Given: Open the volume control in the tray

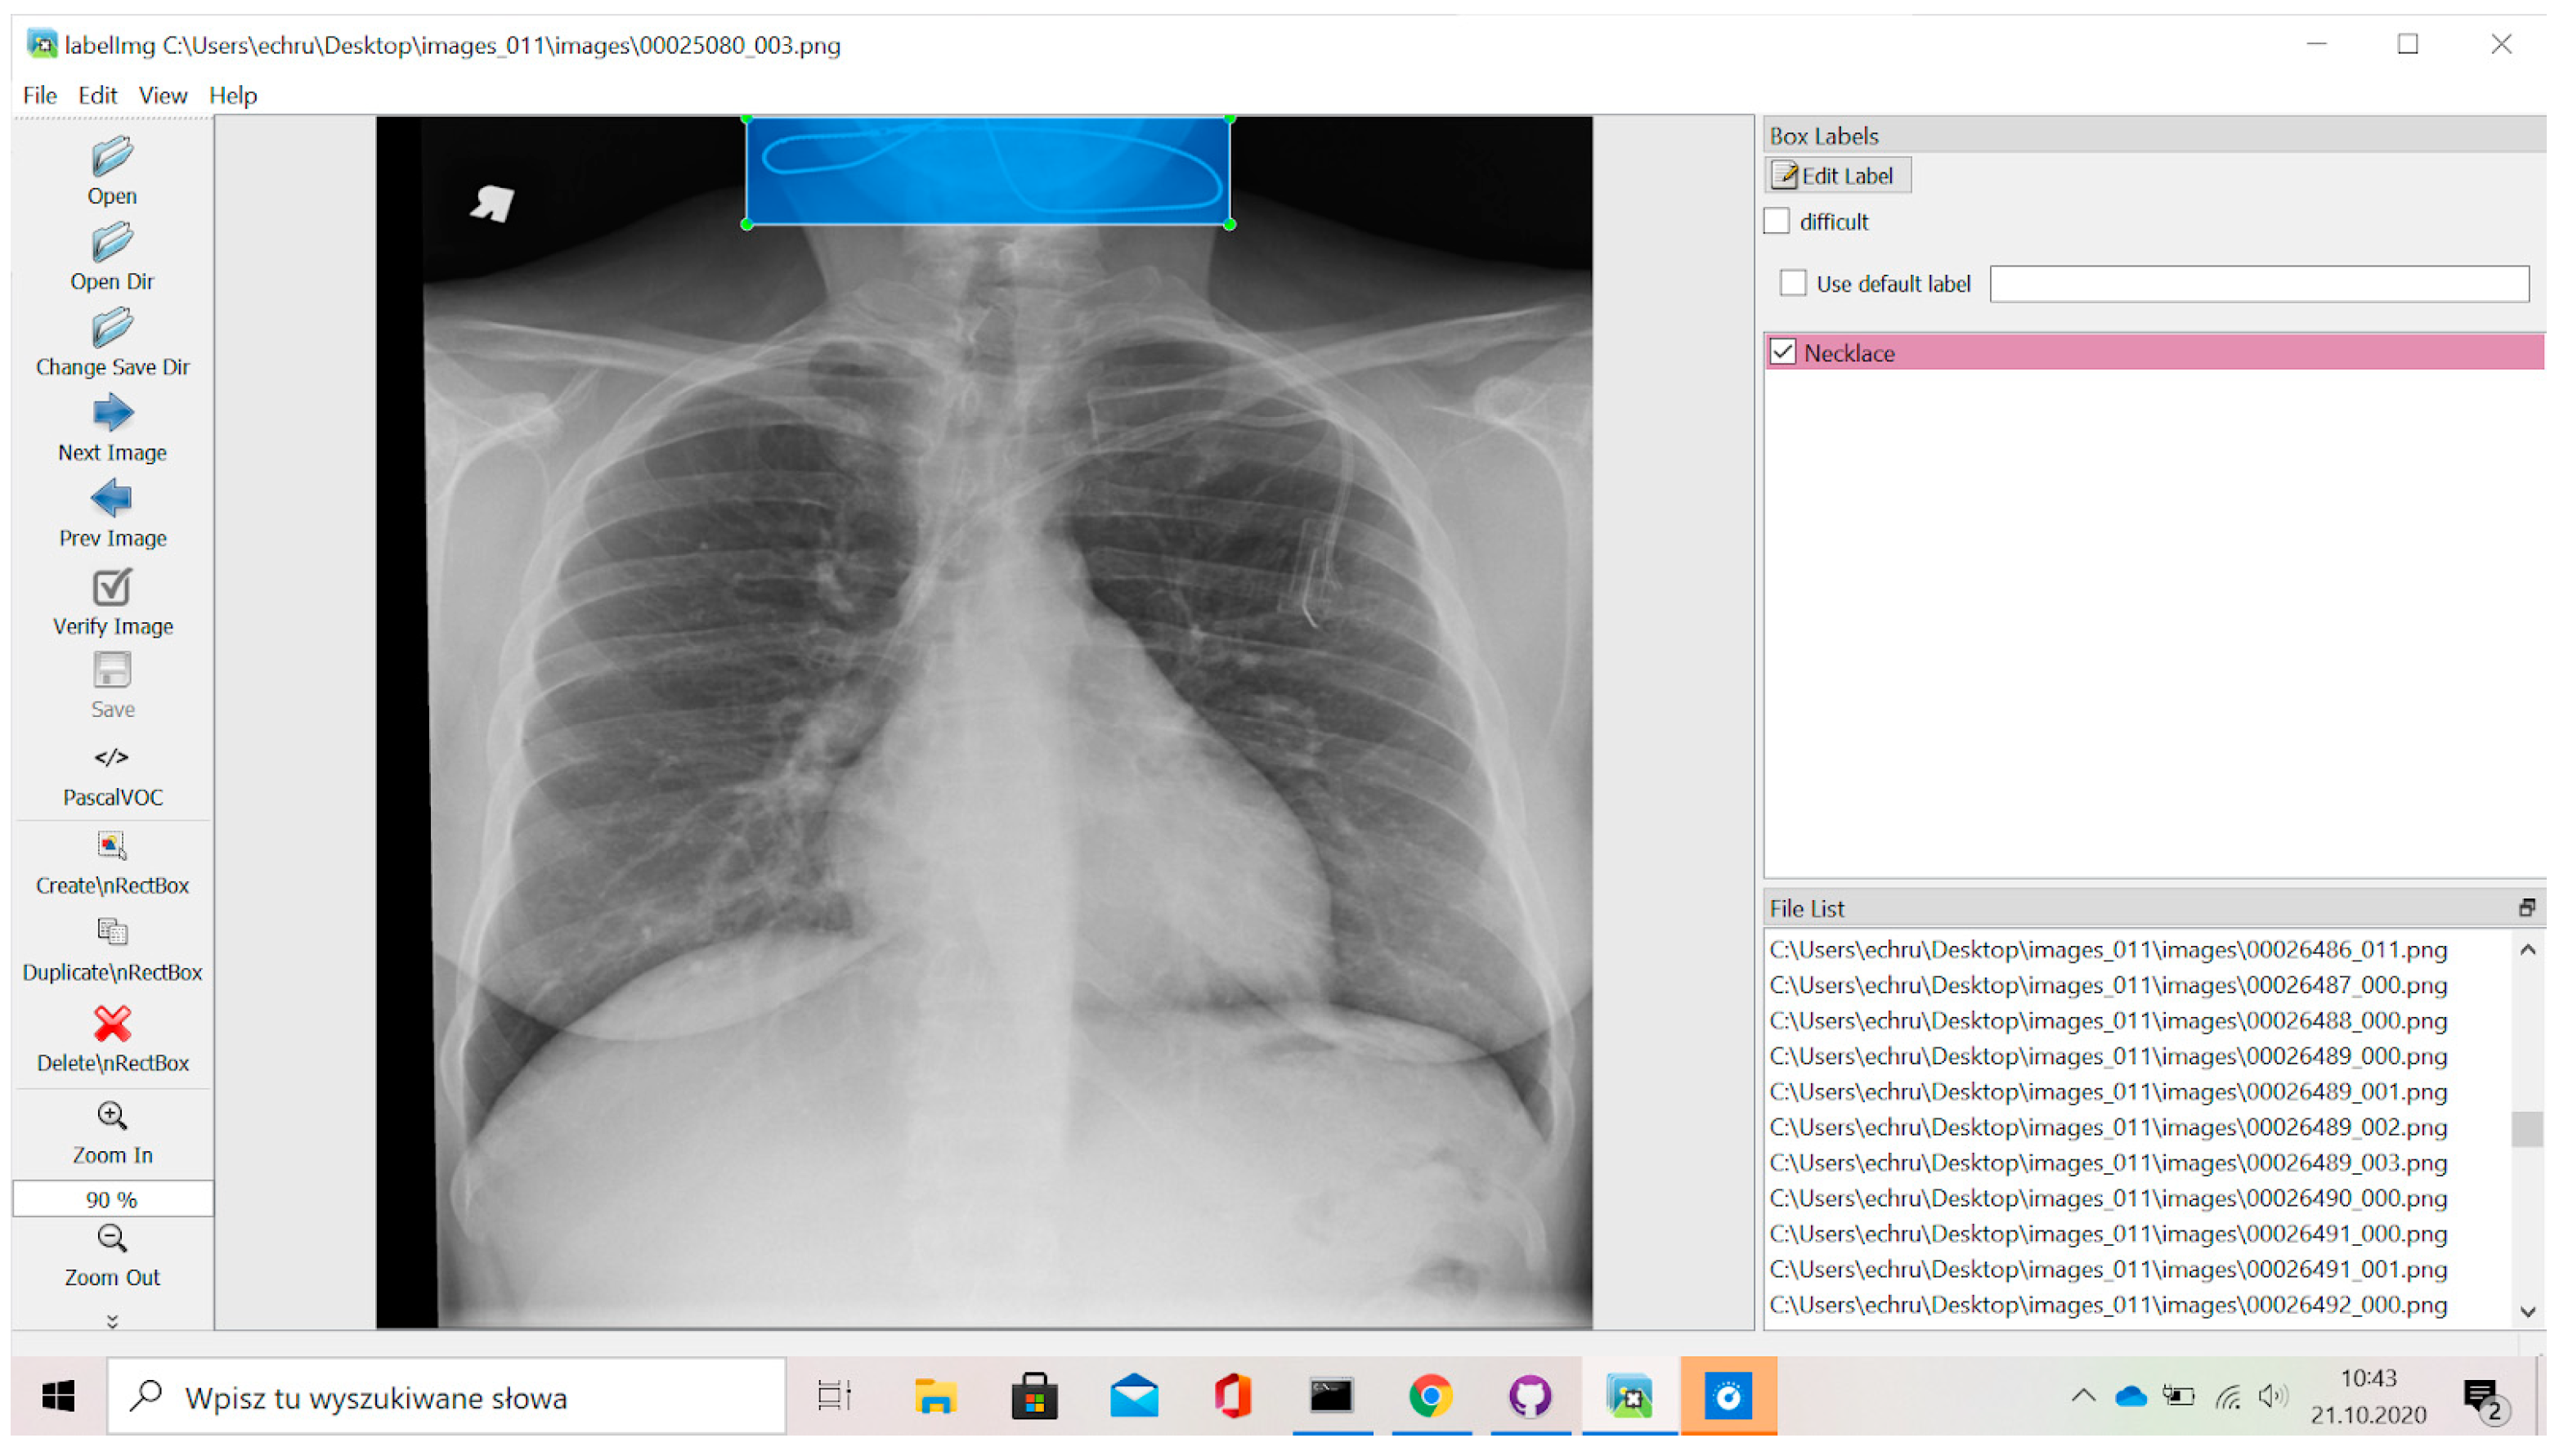Looking at the screenshot, I should tap(2273, 1396).
